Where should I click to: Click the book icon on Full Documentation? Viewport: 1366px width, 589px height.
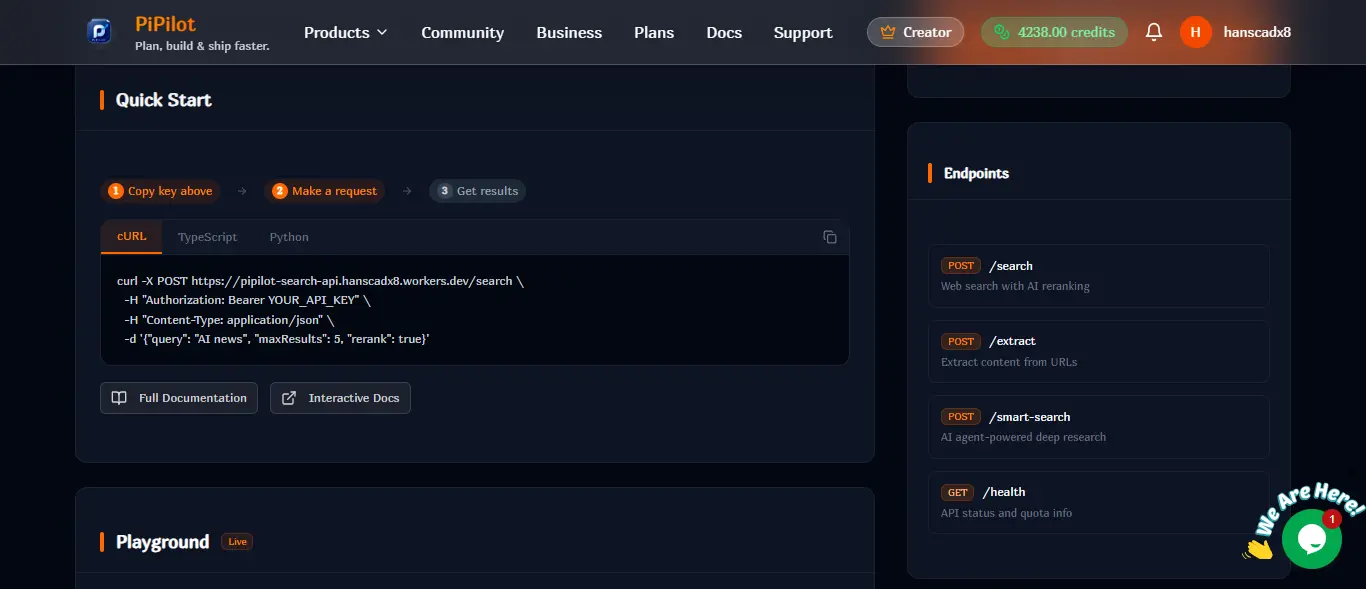pyautogui.click(x=119, y=398)
